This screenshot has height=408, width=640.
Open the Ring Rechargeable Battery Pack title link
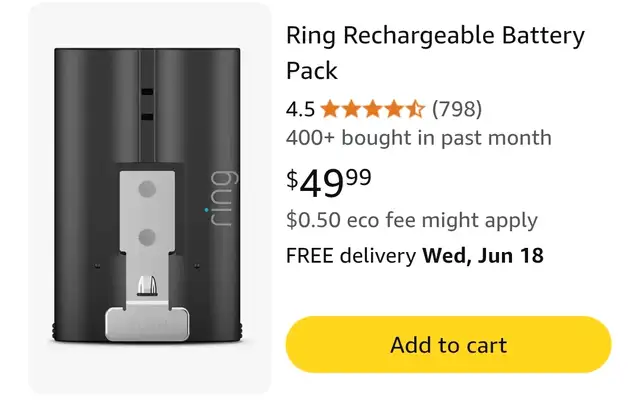click(x=435, y=53)
